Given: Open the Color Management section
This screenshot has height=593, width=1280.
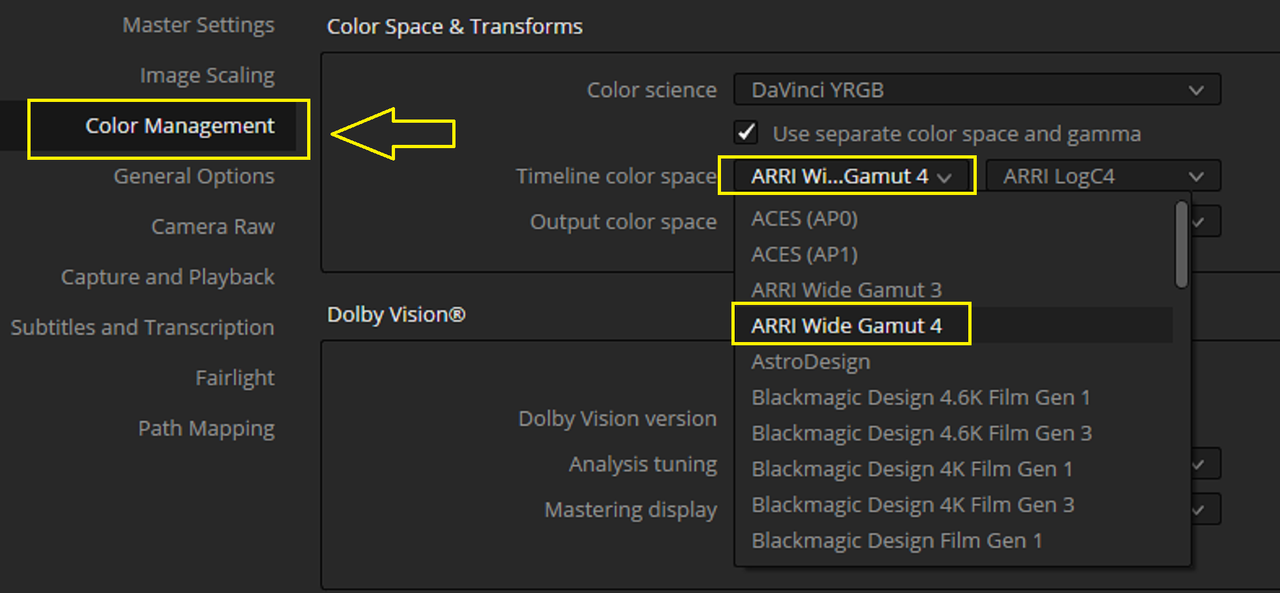Looking at the screenshot, I should point(180,126).
